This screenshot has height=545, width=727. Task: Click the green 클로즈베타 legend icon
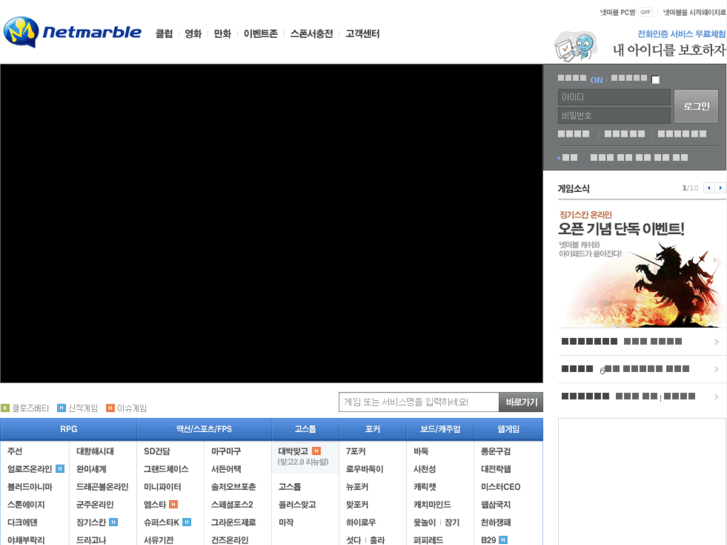pyautogui.click(x=5, y=408)
